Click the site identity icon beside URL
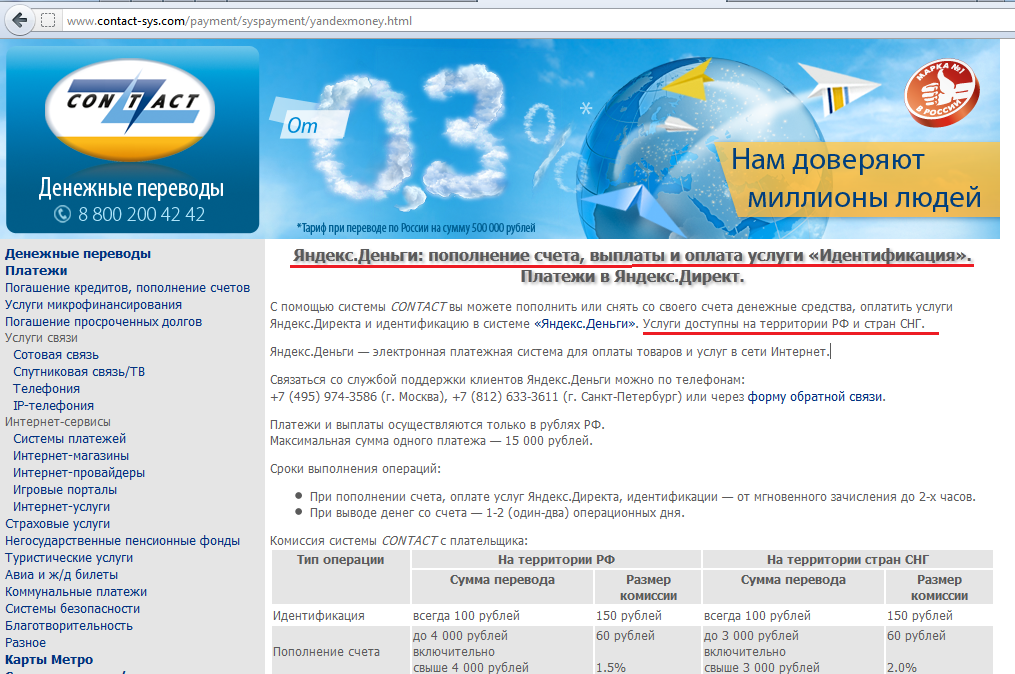The image size is (1015, 674). click(x=48, y=21)
